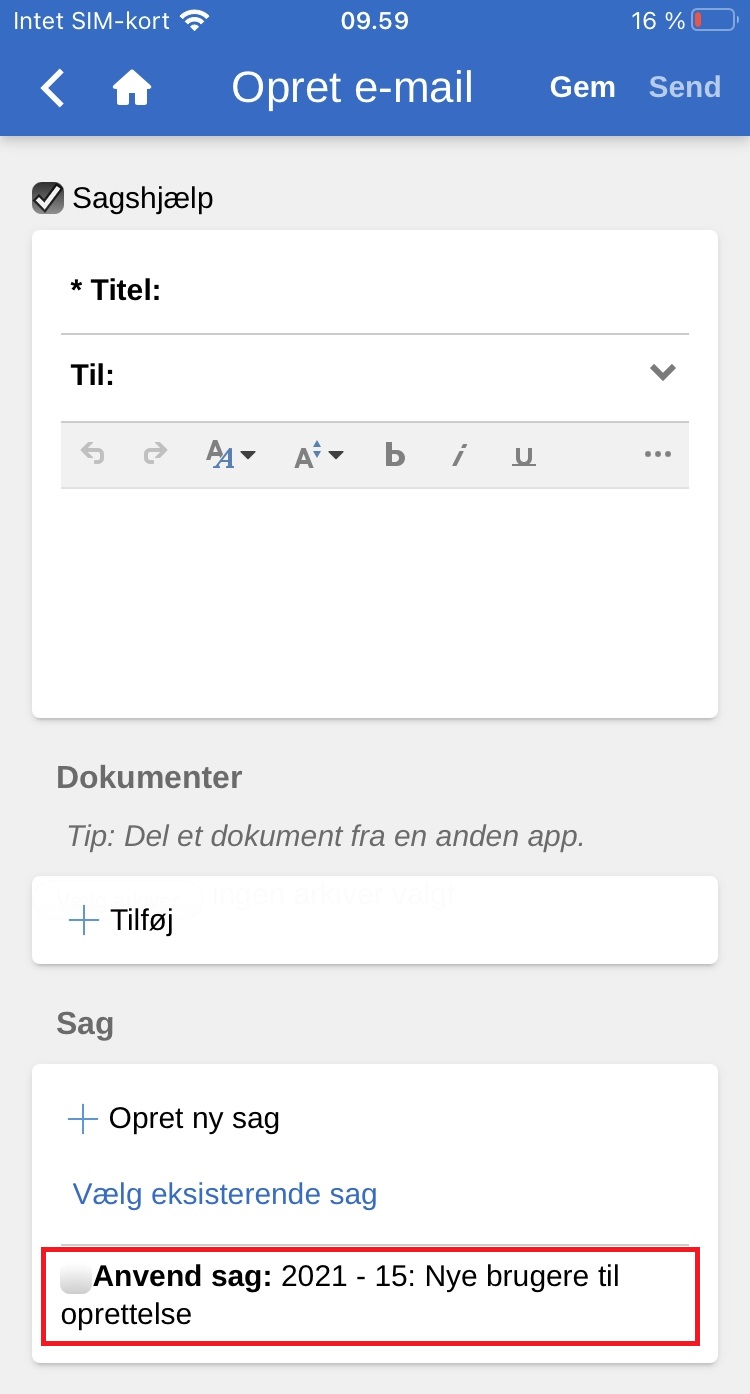Check the Anvend sag checkbox

click(x=76, y=1278)
